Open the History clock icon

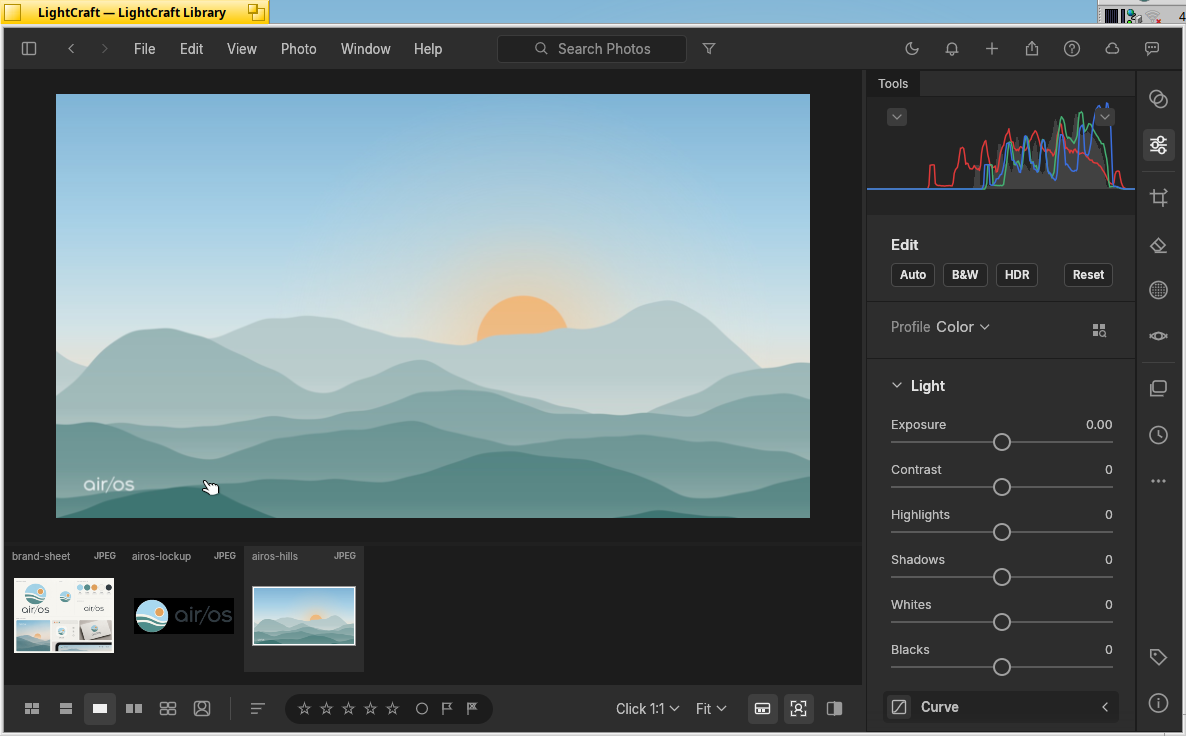pyautogui.click(x=1158, y=435)
